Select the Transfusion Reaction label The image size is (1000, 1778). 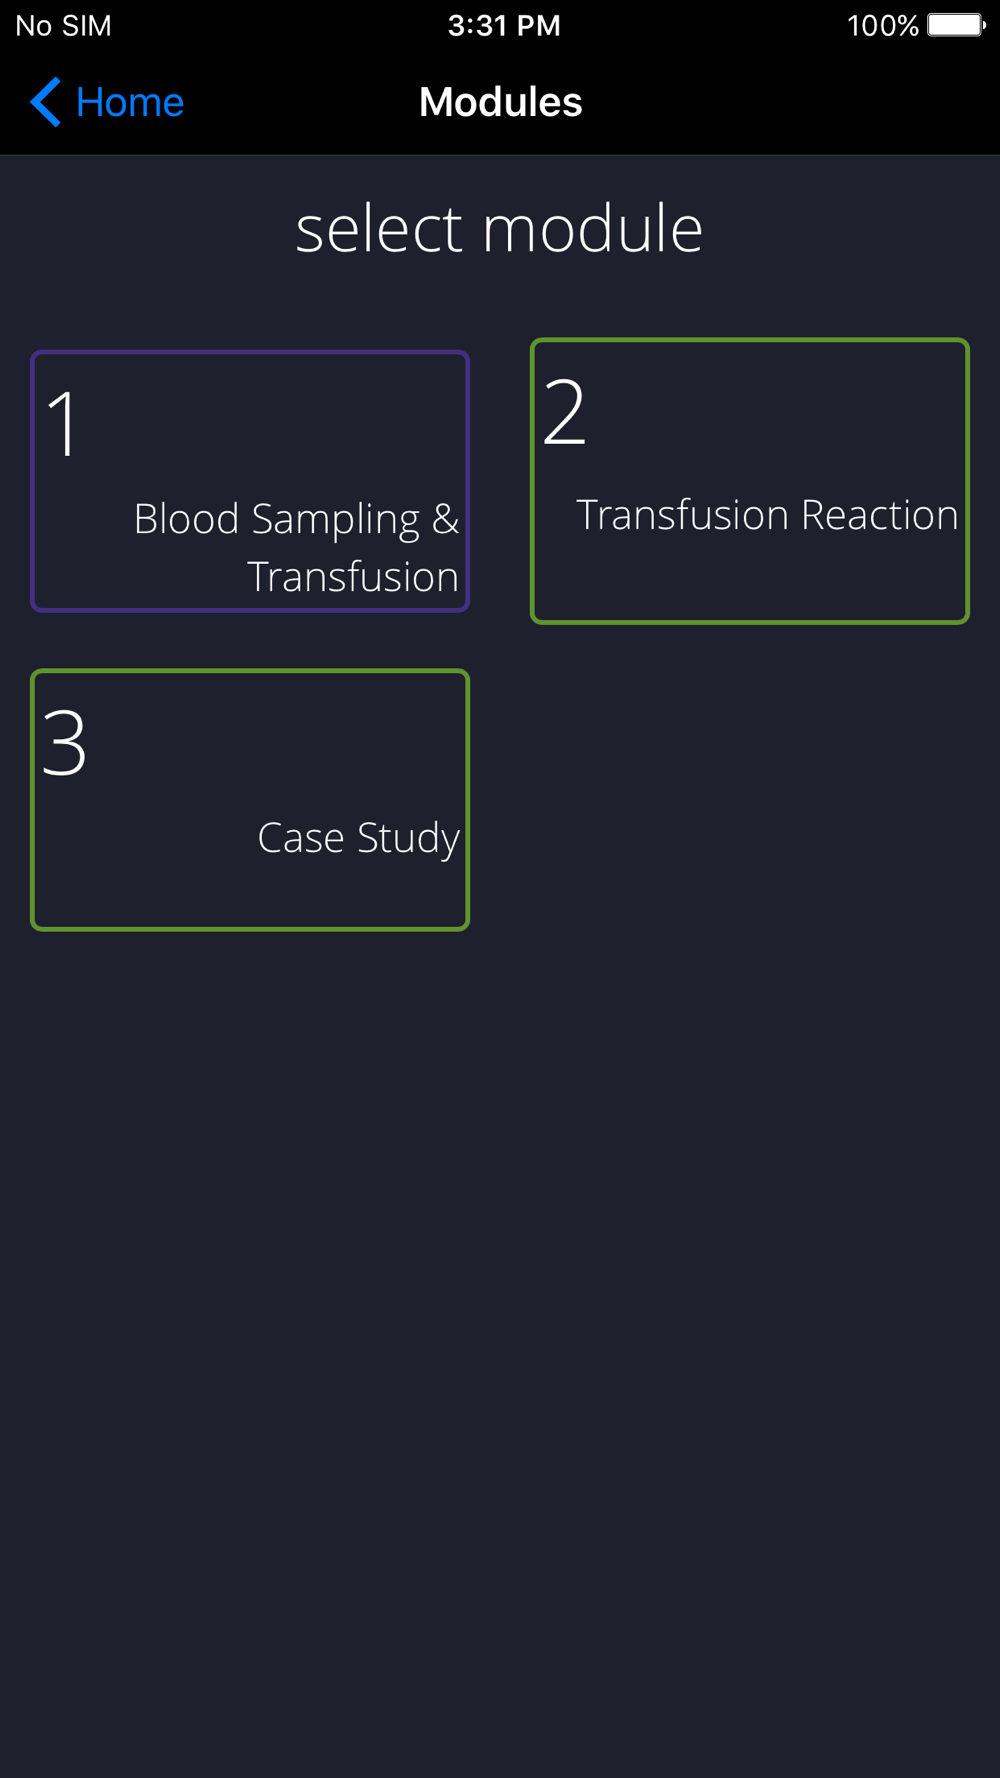point(767,515)
